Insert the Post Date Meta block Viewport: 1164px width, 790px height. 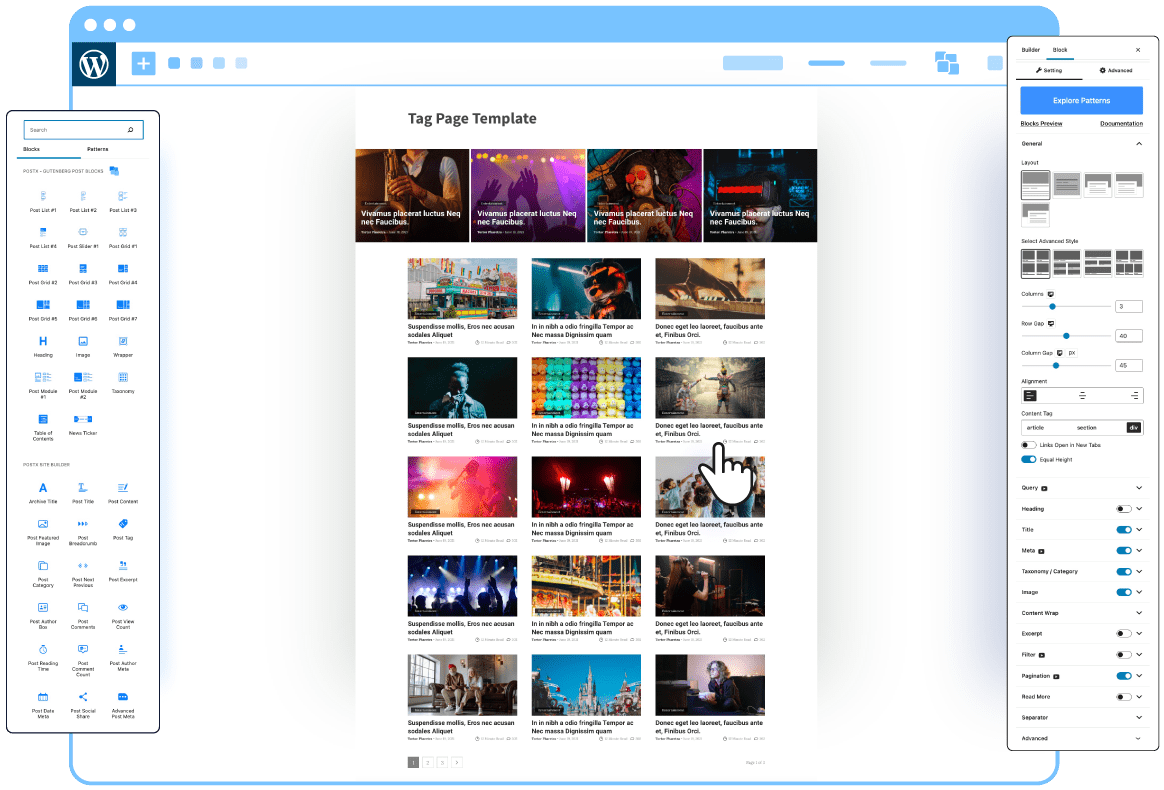click(x=43, y=705)
